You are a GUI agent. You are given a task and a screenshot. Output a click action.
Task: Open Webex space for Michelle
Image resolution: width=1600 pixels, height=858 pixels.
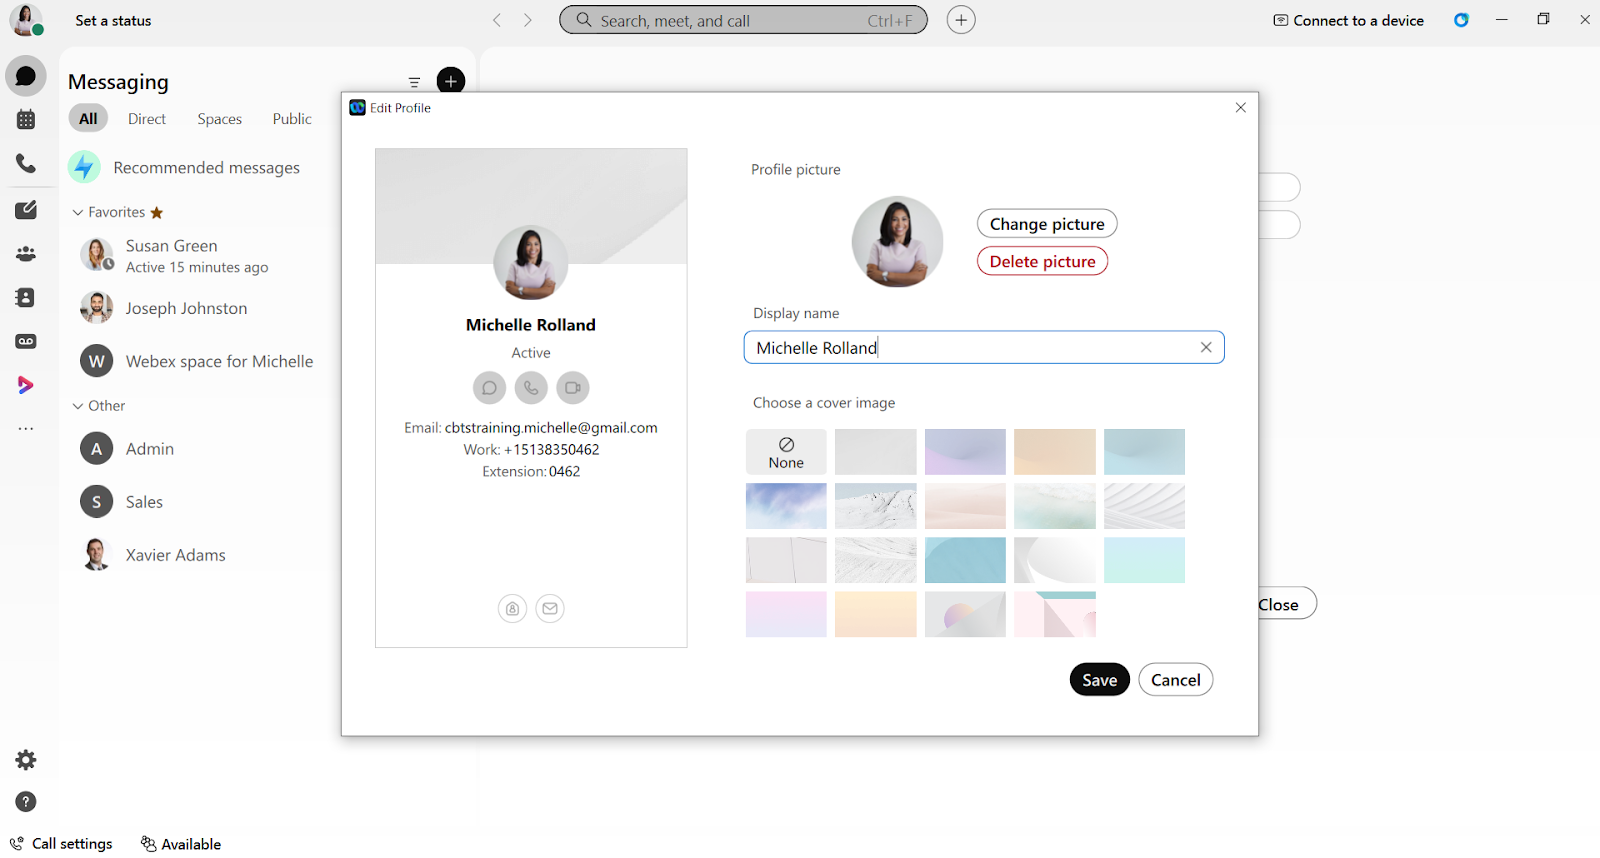(200, 361)
